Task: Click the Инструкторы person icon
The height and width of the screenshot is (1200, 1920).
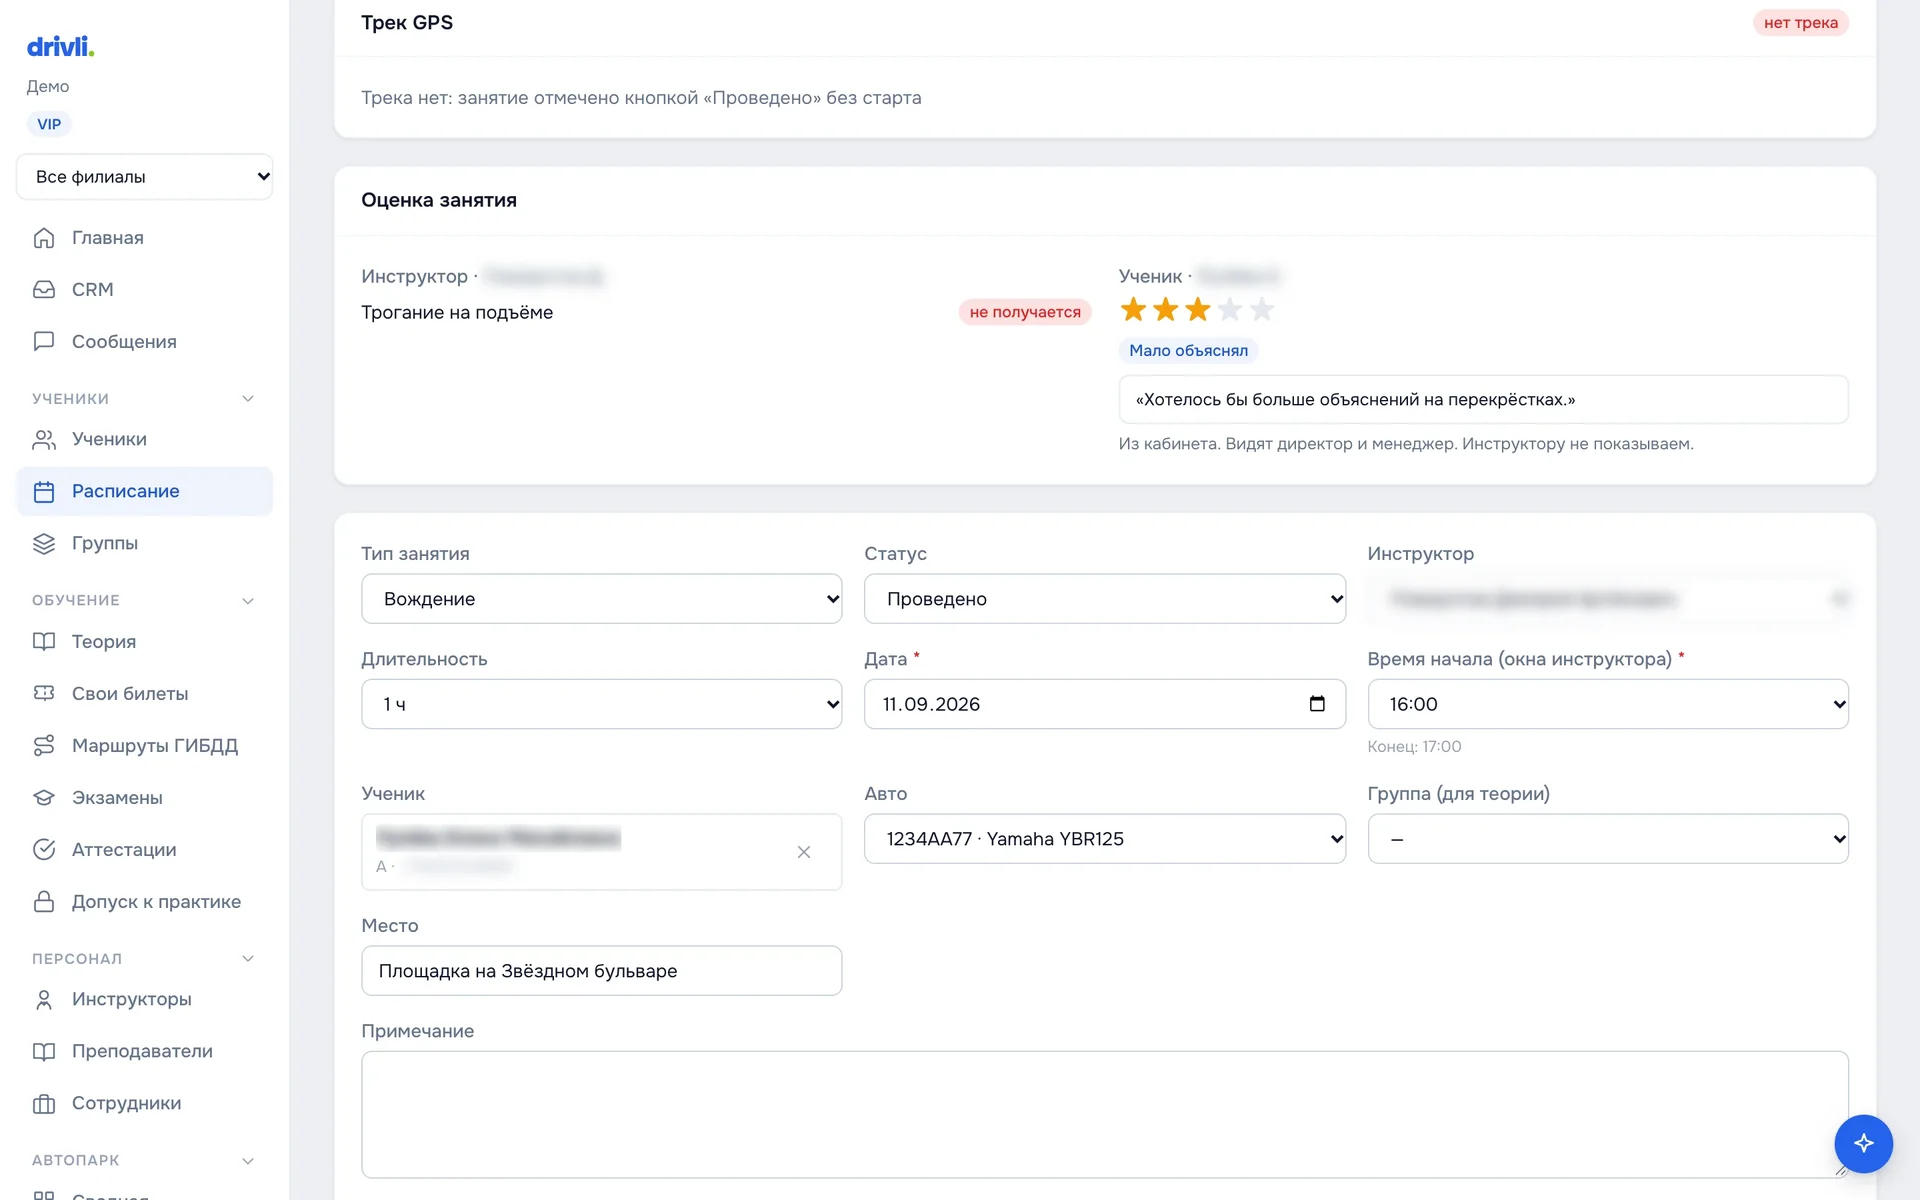Action: (44, 1000)
